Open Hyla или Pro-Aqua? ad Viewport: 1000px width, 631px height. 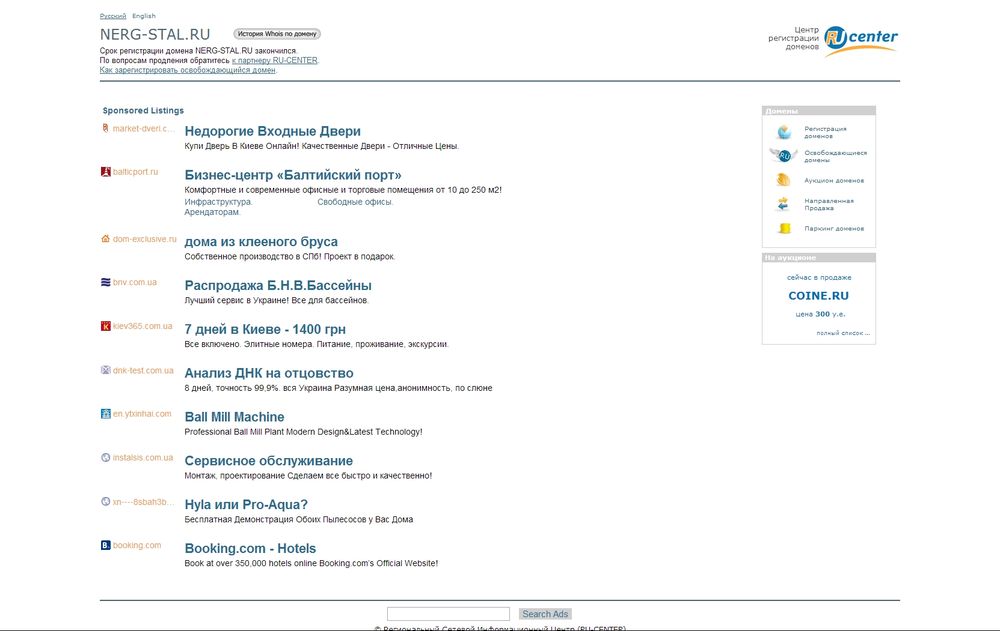click(246, 505)
